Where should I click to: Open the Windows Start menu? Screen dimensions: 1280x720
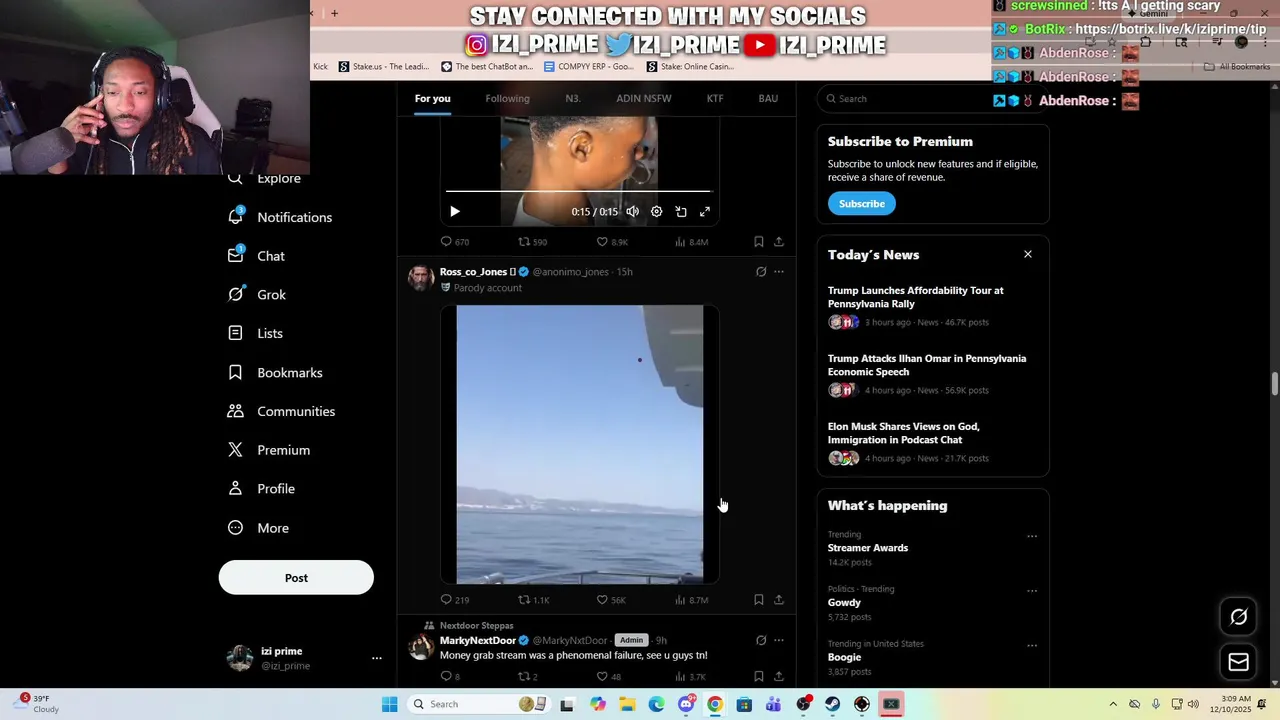point(389,704)
